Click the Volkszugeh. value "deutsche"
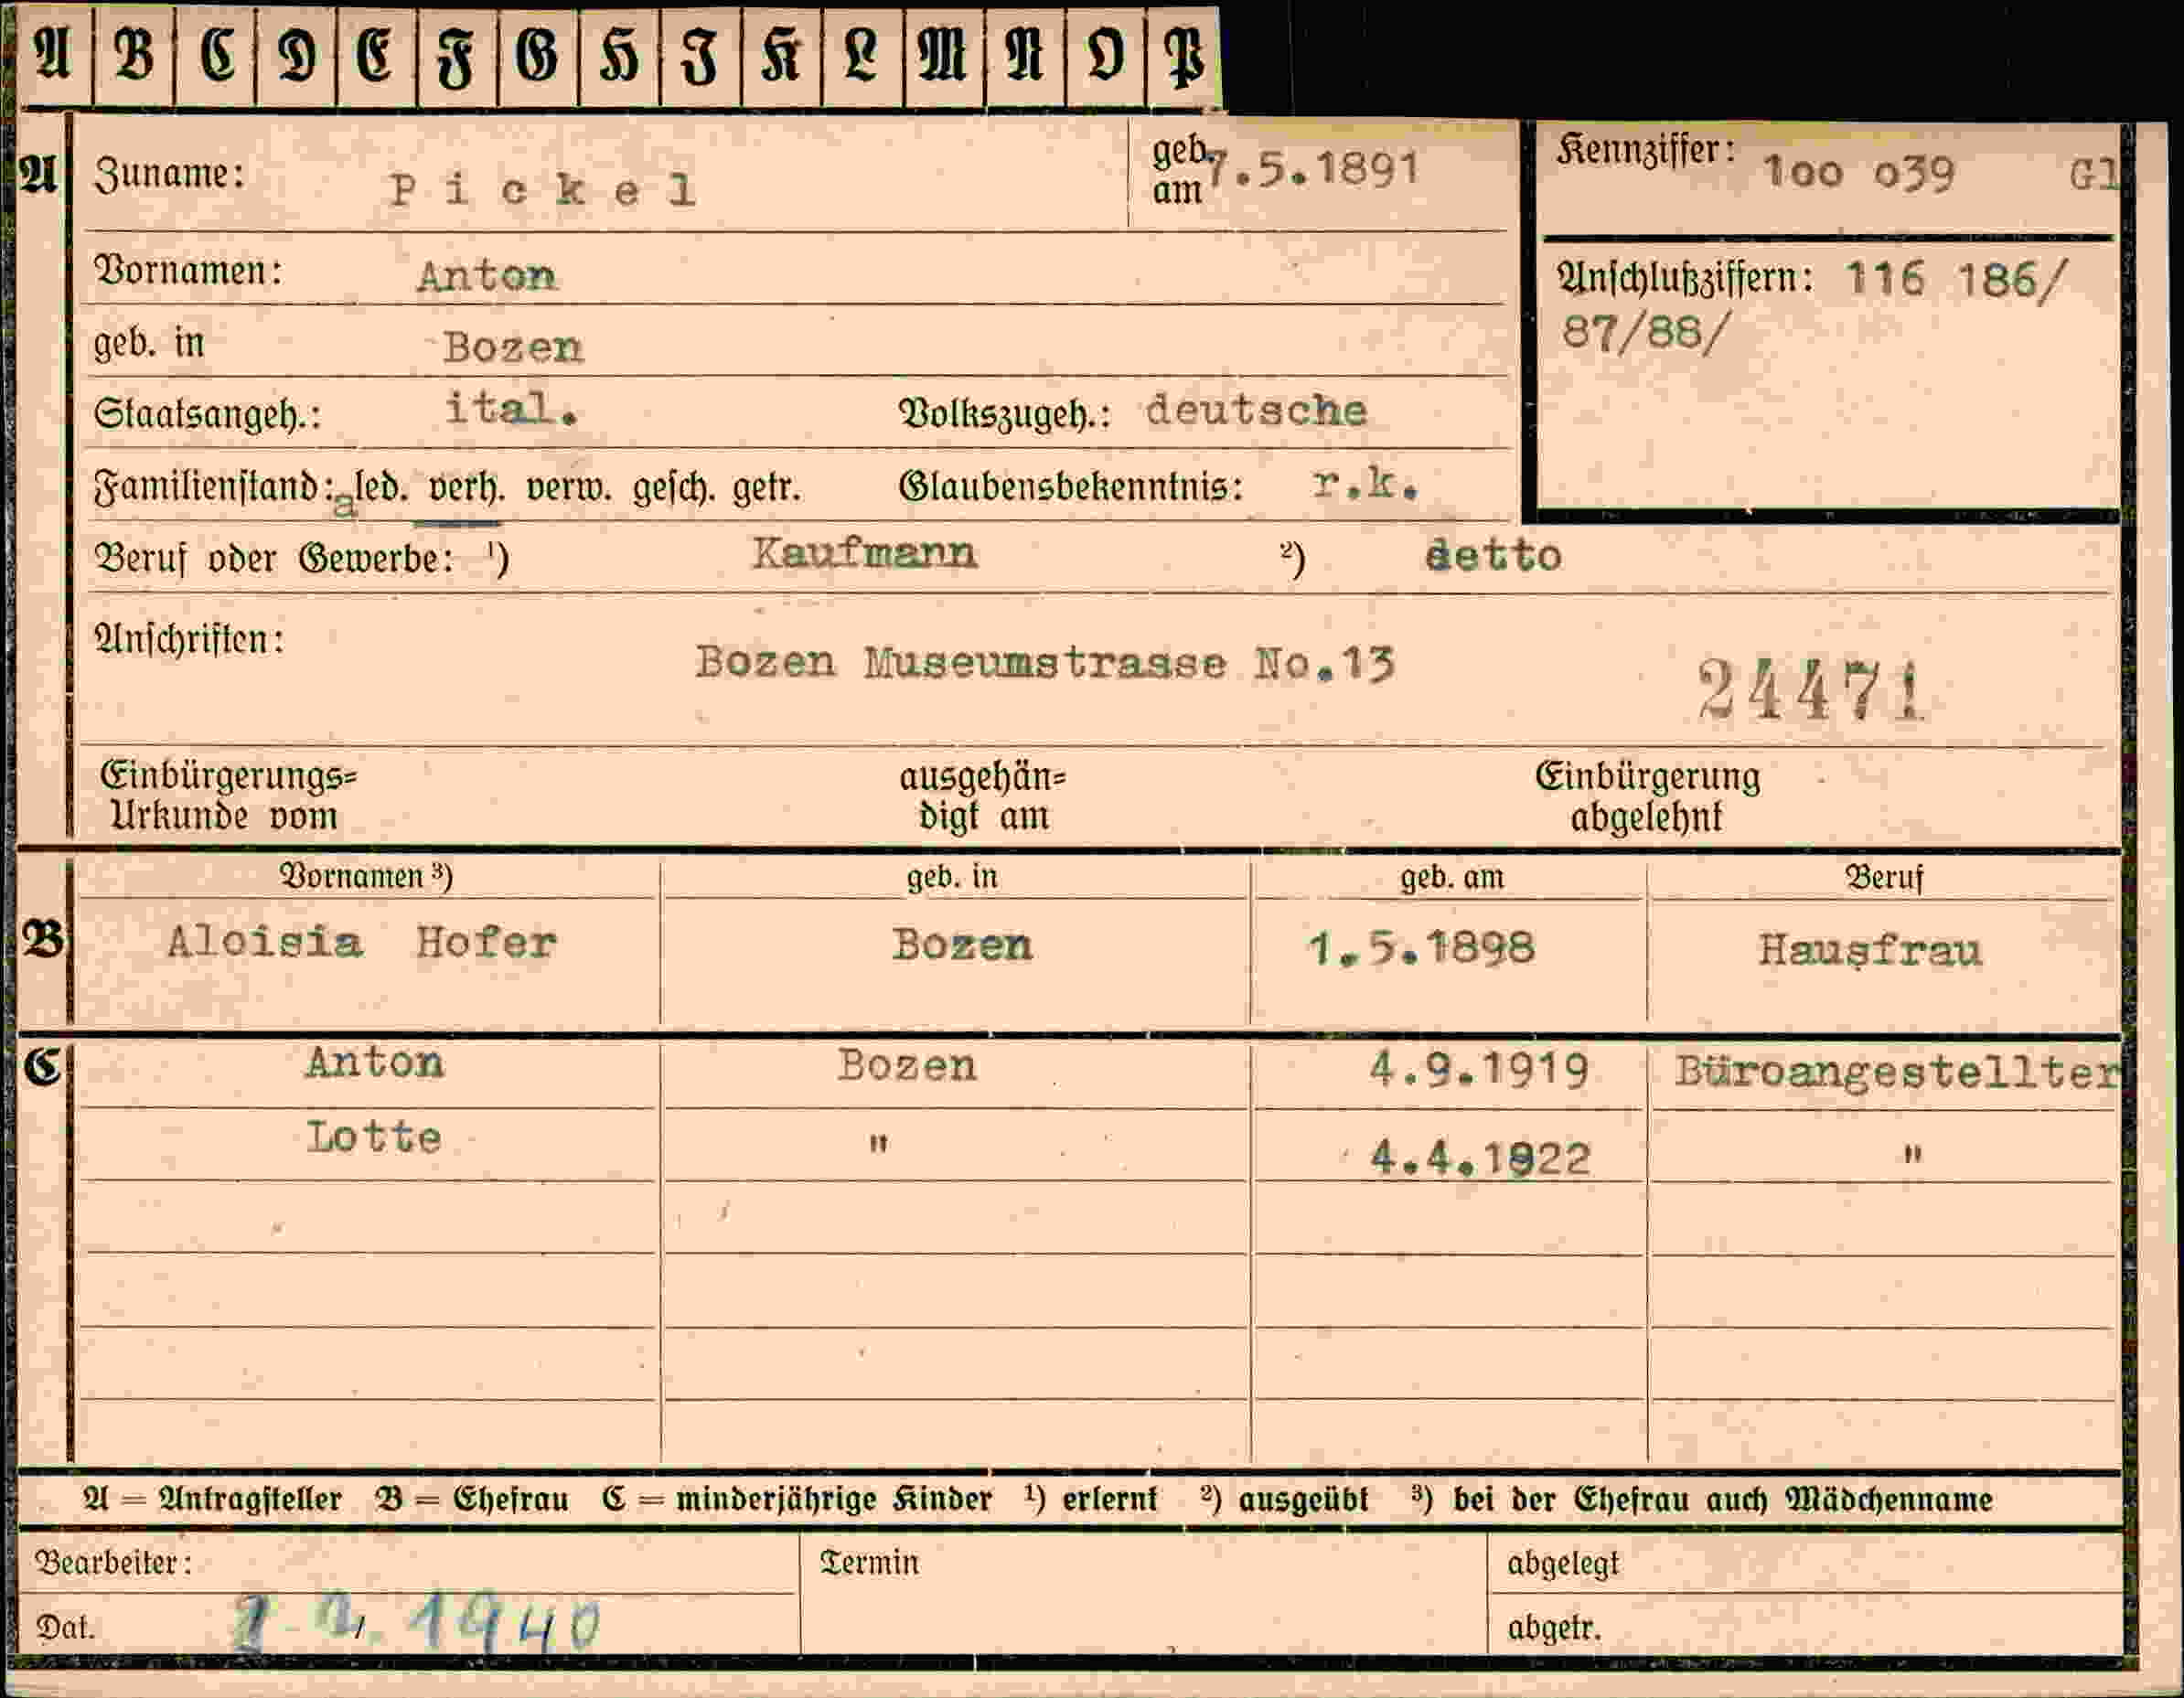This screenshot has height=1698, width=2184. [x=1256, y=410]
